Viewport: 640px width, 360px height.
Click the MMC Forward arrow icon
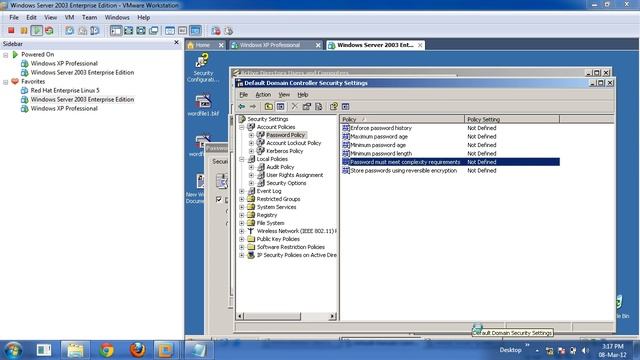(253, 107)
